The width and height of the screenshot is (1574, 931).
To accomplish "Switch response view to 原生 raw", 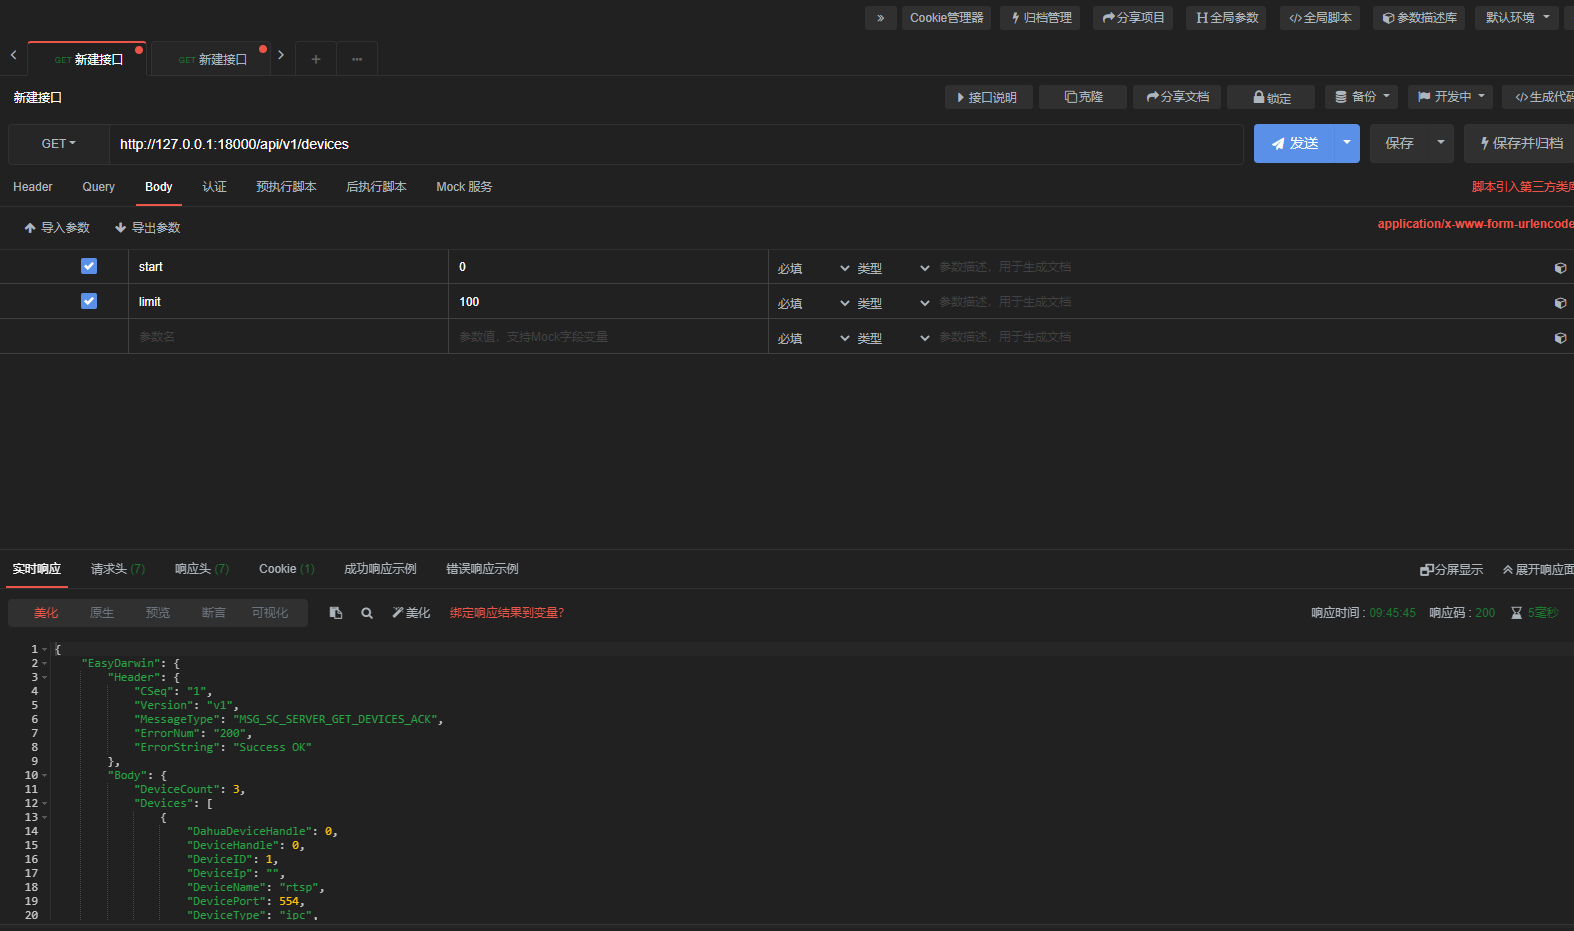I will [x=102, y=613].
